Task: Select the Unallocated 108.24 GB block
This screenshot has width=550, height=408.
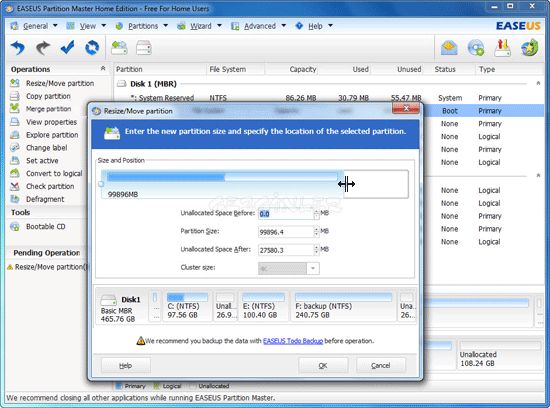Action: point(500,355)
